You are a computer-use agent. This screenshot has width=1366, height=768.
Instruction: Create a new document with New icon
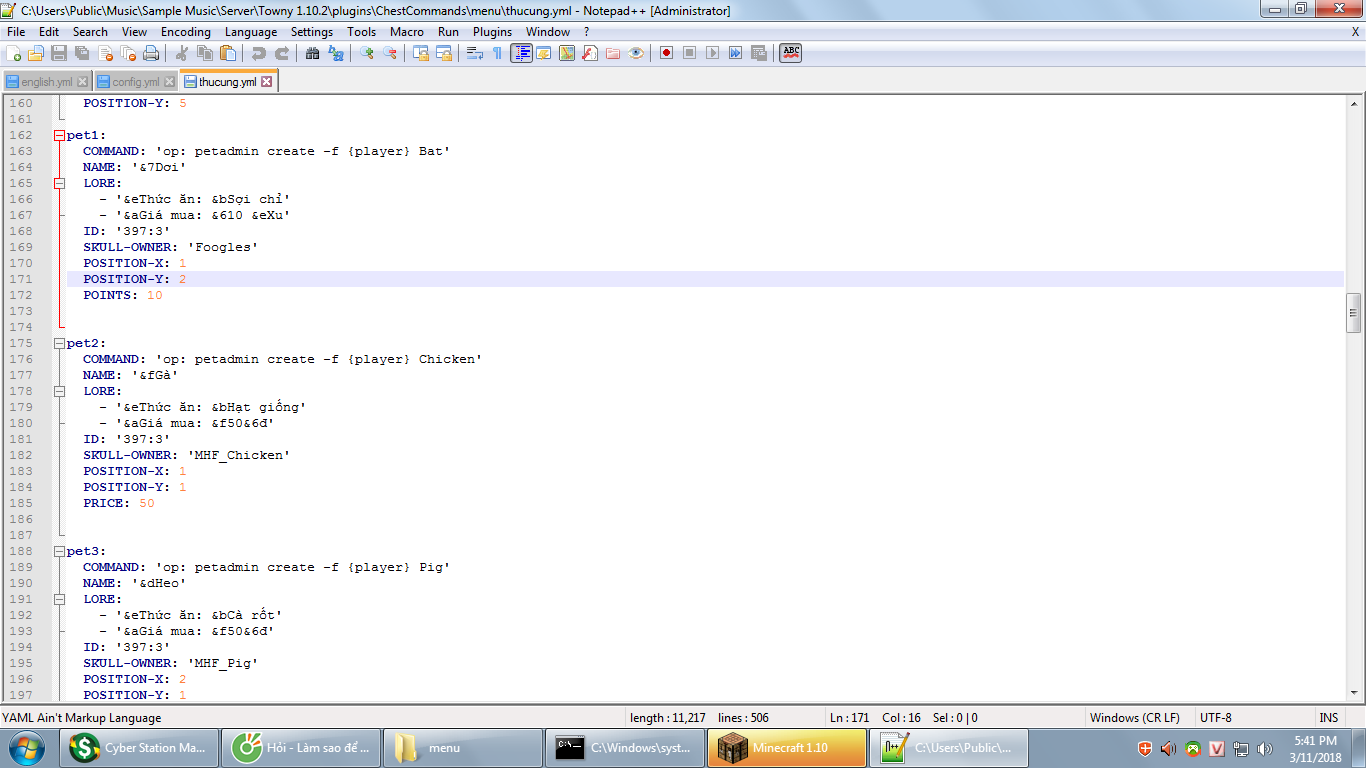click(13, 53)
